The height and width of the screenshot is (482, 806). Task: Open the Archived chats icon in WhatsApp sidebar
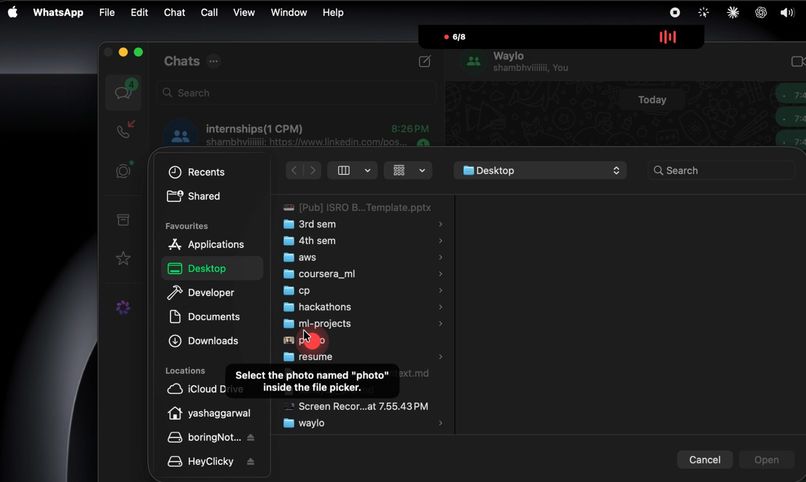123,219
